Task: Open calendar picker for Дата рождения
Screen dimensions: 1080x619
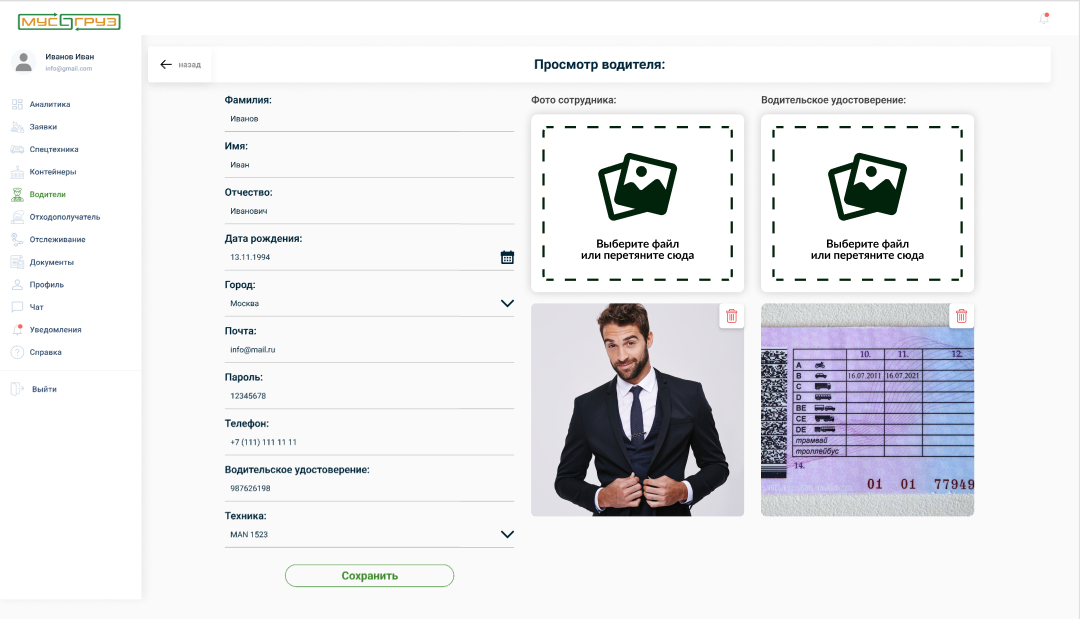Action: (x=507, y=258)
